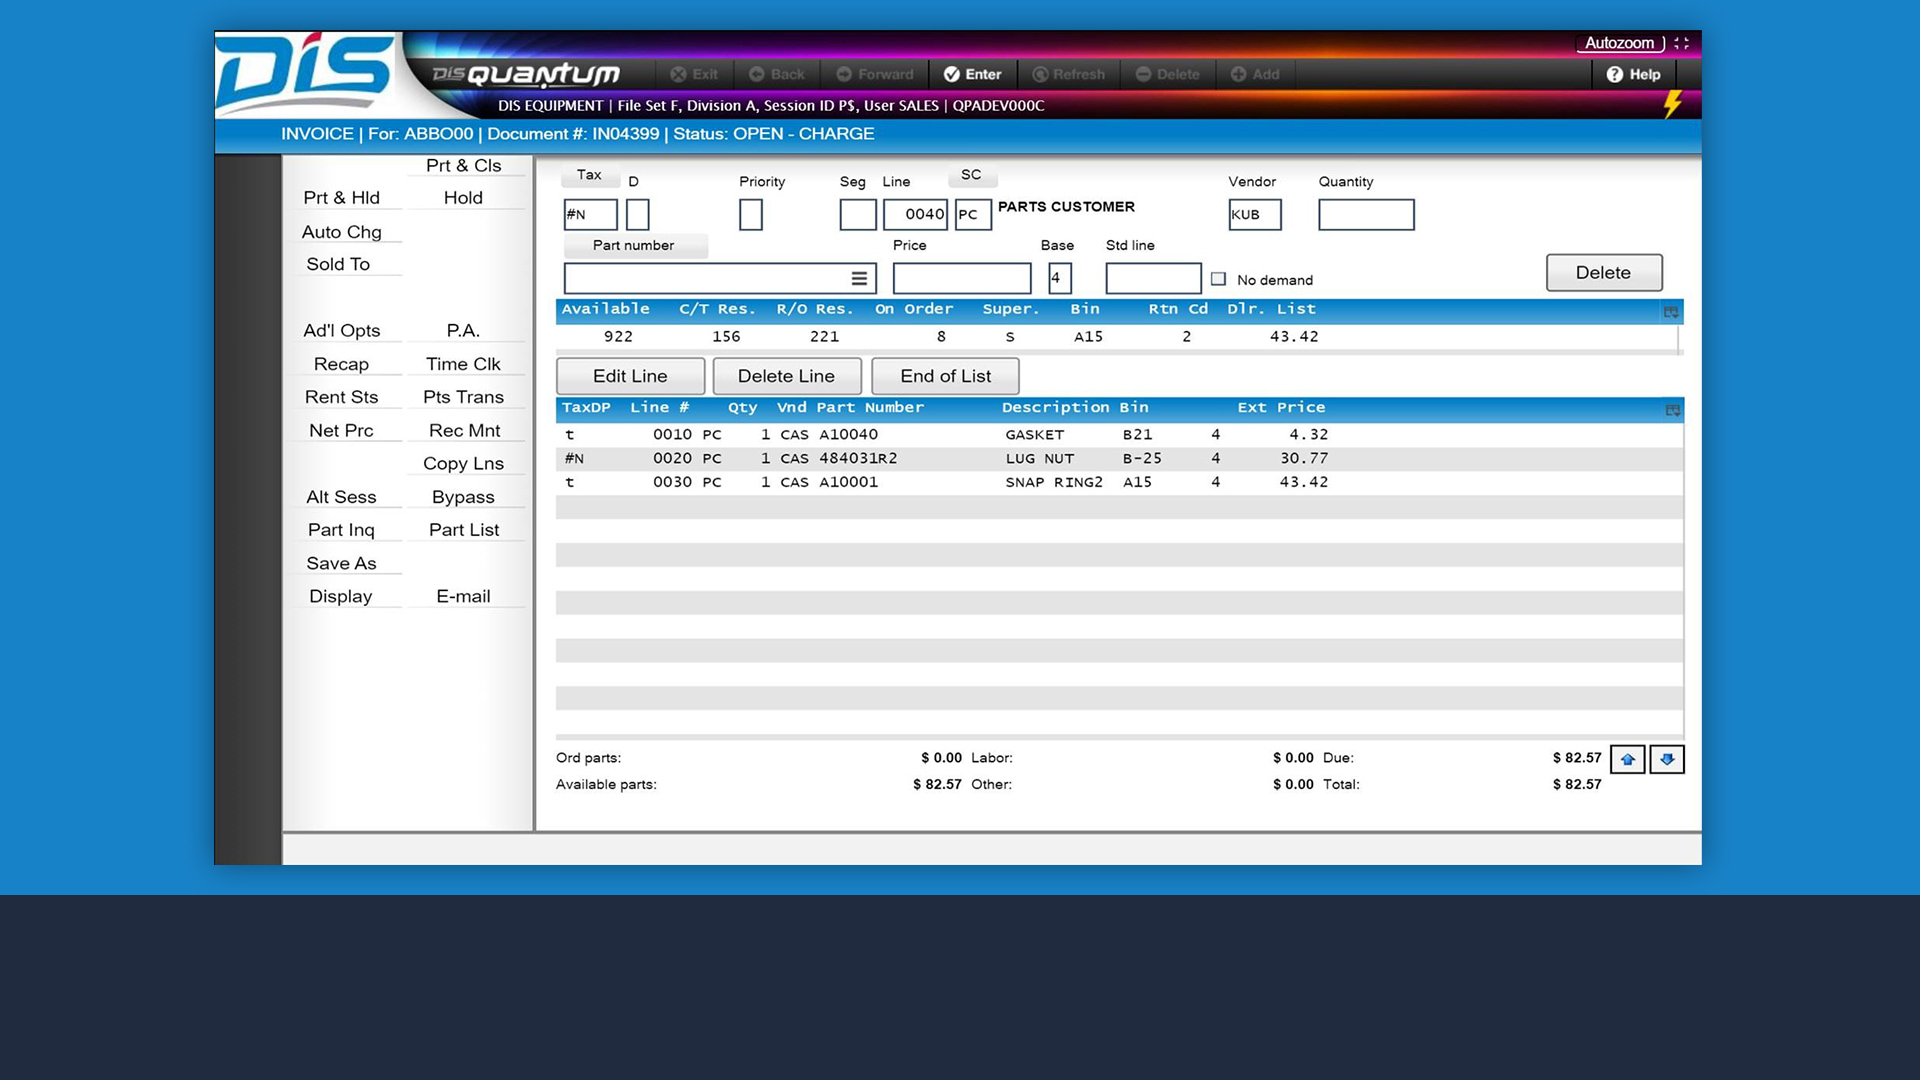
Task: Click the blue up arrow button
Action: click(1628, 759)
